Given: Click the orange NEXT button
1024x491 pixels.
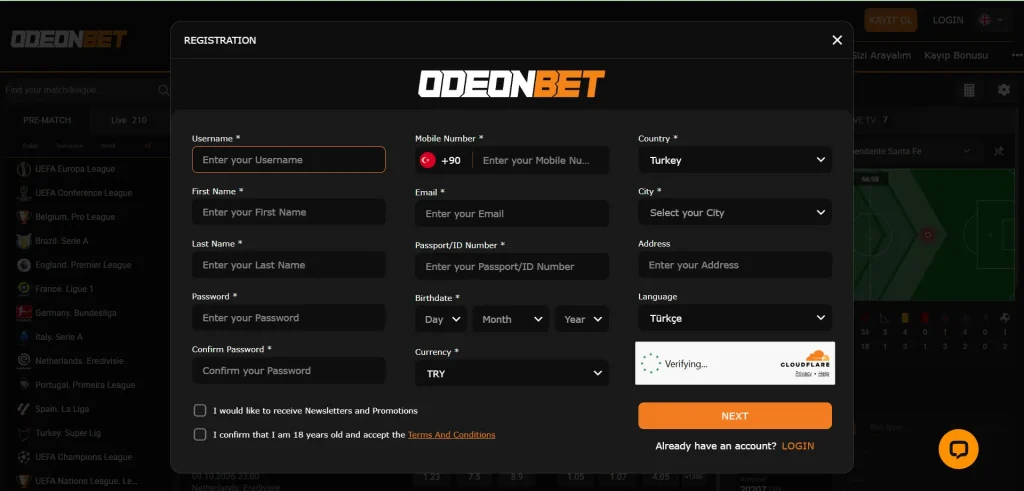Looking at the screenshot, I should 735,416.
